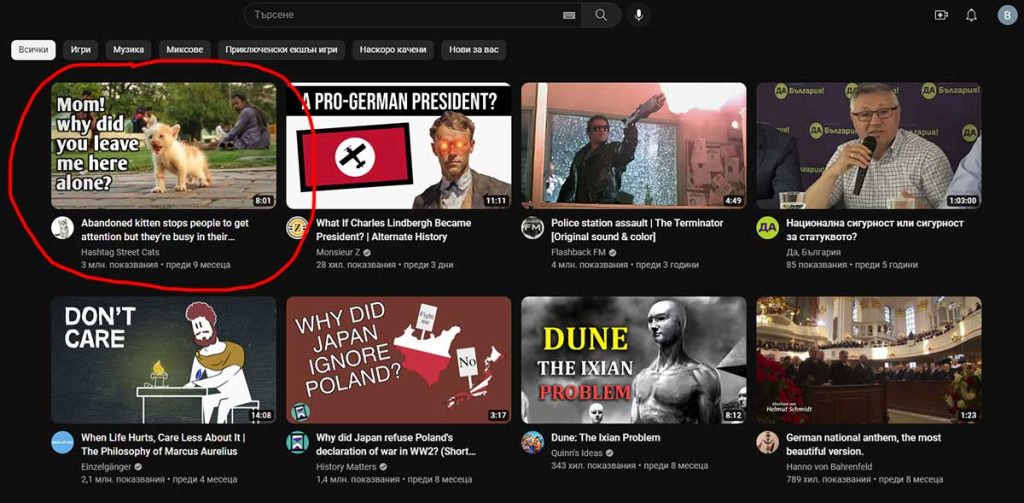Filter by 'Музика' chip
This screenshot has height=503, width=1024.
128,49
